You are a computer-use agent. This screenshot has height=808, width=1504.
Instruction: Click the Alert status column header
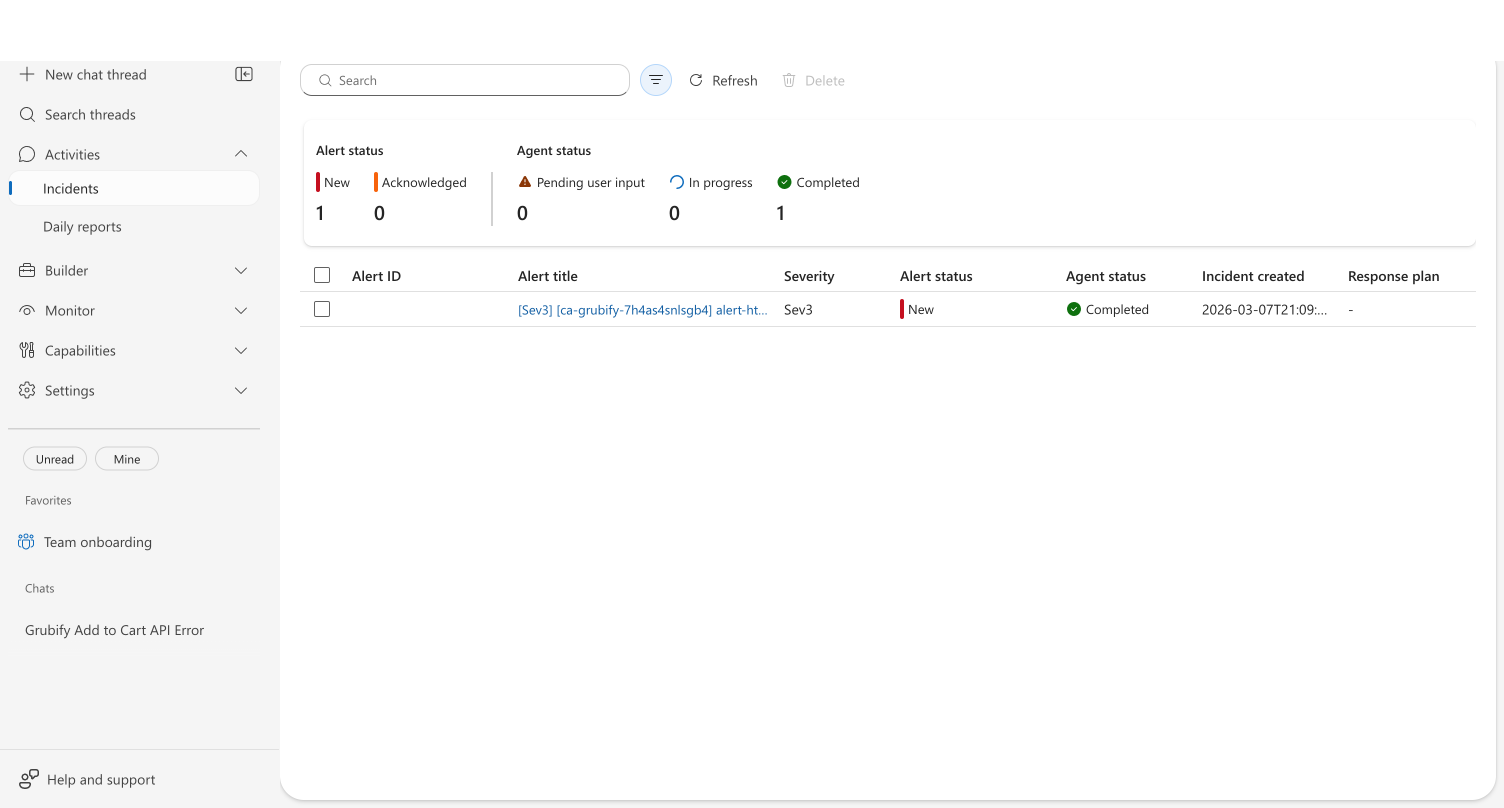[x=936, y=276]
